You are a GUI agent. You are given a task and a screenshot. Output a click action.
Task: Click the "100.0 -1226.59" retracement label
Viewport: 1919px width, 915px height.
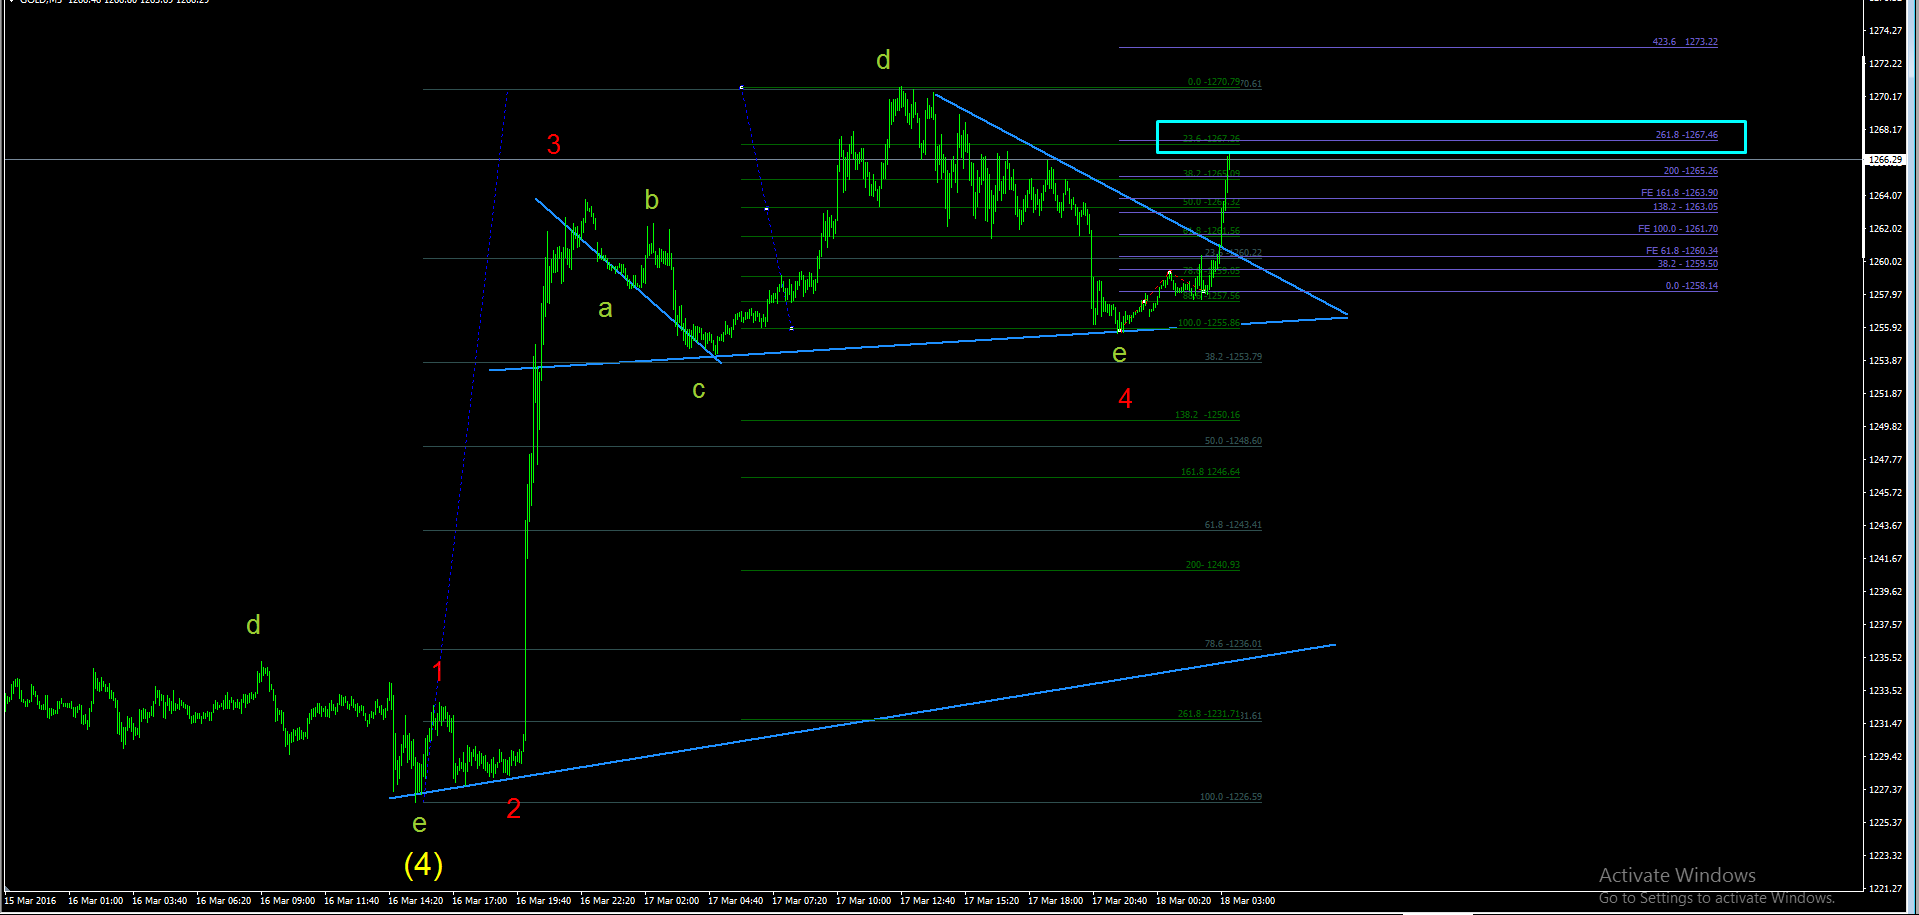1230,797
